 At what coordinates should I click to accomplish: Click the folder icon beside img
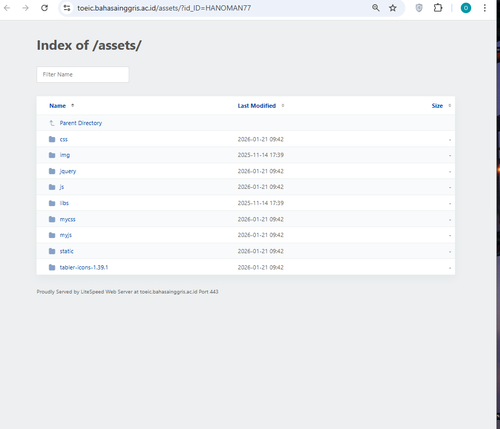[52, 155]
